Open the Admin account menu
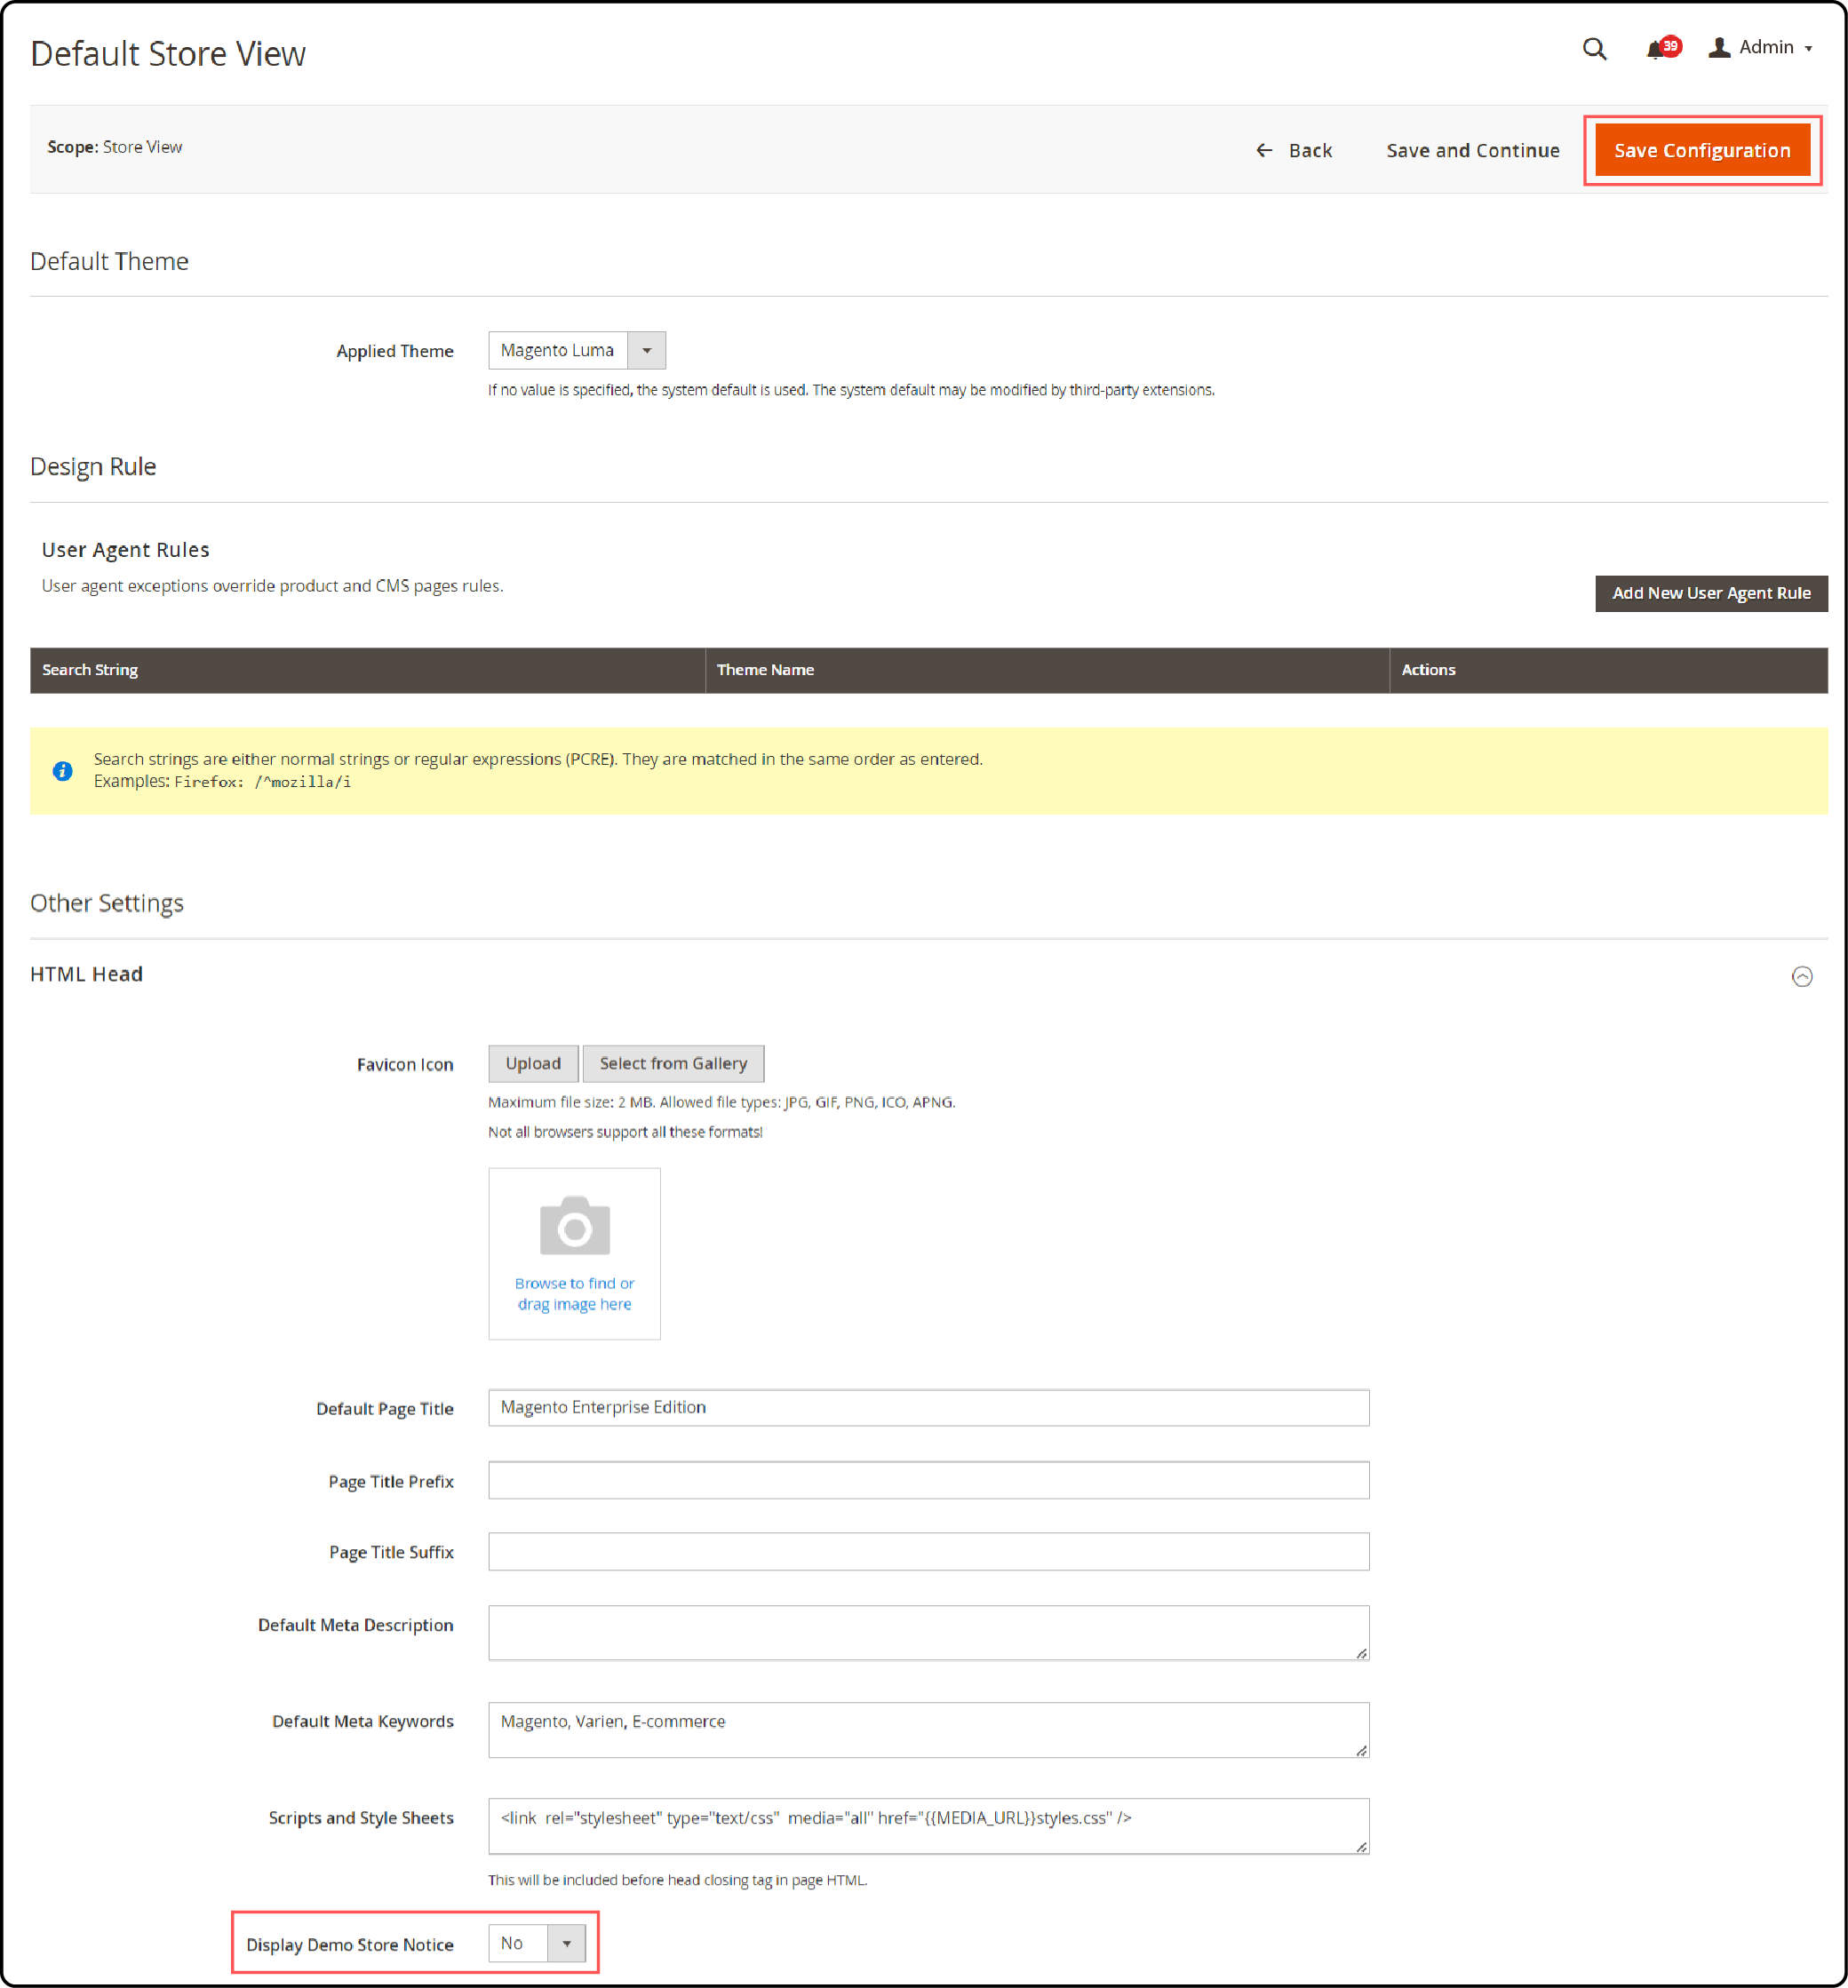 pos(1760,47)
